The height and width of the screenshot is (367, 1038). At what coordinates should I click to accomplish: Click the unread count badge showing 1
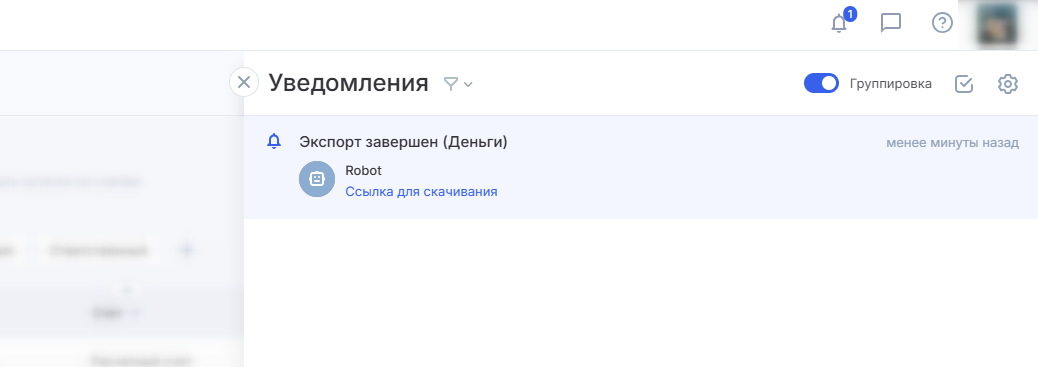coord(850,14)
